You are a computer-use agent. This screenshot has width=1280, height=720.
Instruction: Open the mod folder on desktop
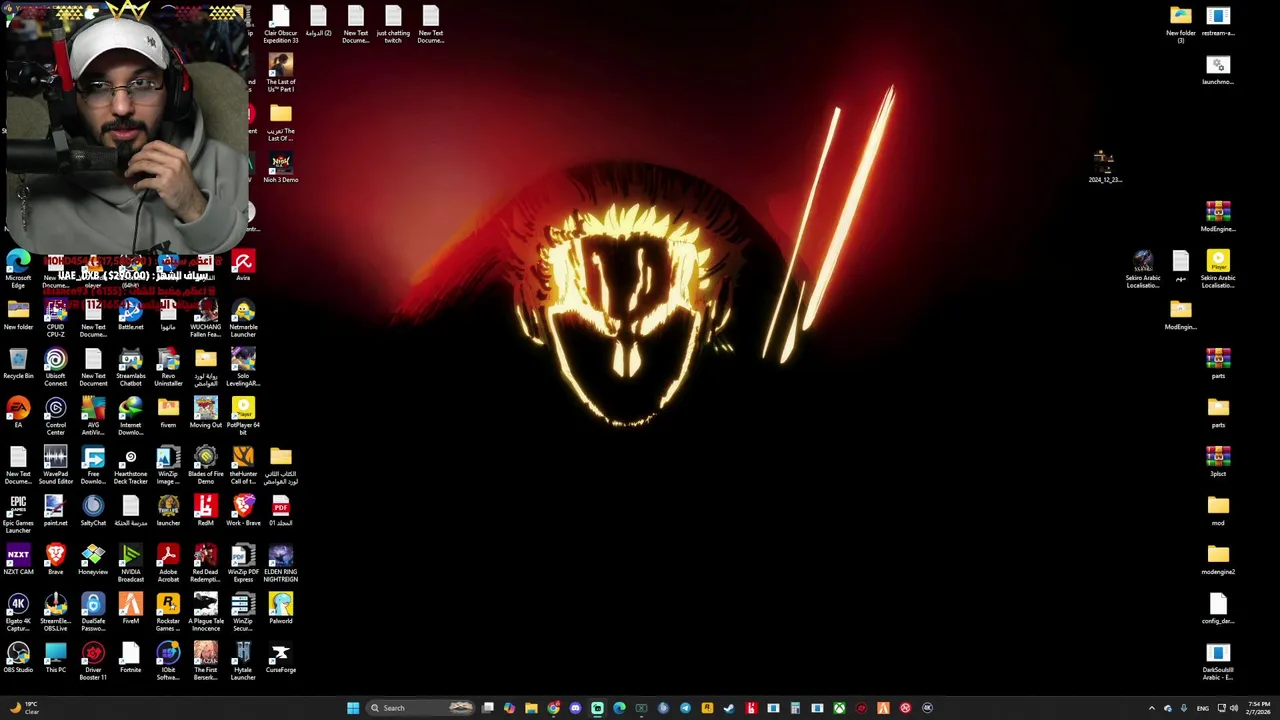tap(1218, 512)
